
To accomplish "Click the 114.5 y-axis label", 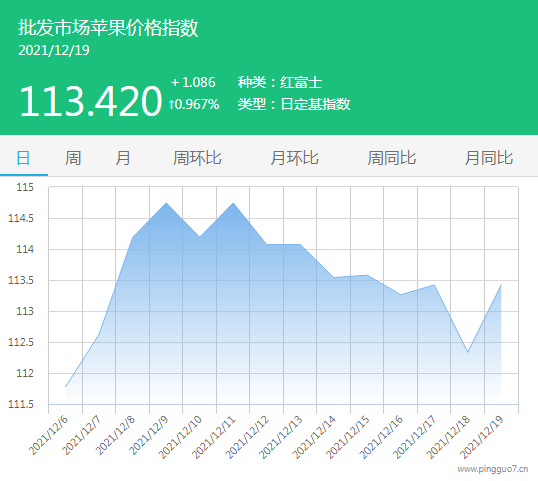I will pos(21,218).
